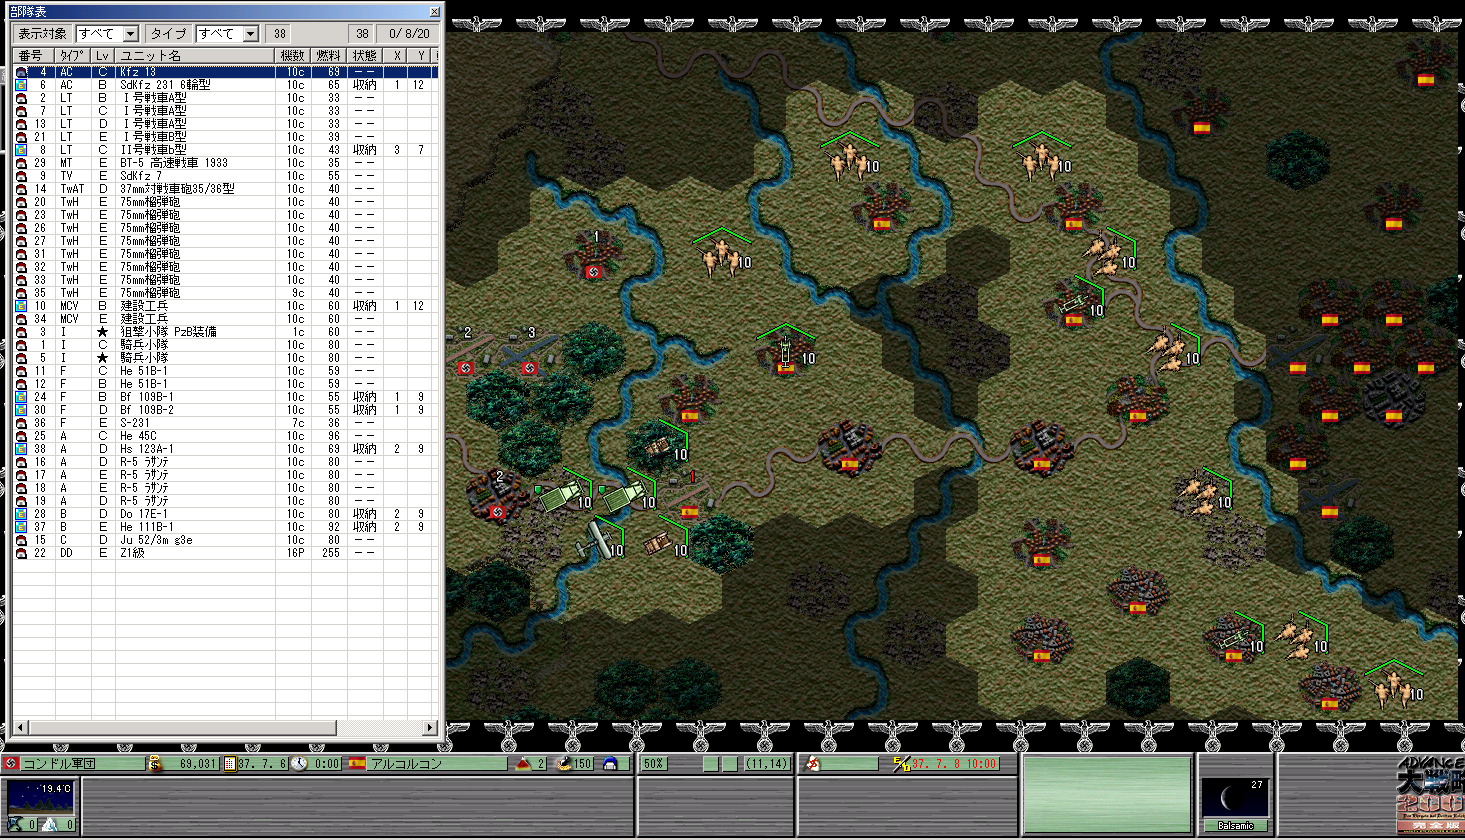Select the He 111B-1 unit row
Viewport: 1465px width, 840px height.
[x=225, y=527]
